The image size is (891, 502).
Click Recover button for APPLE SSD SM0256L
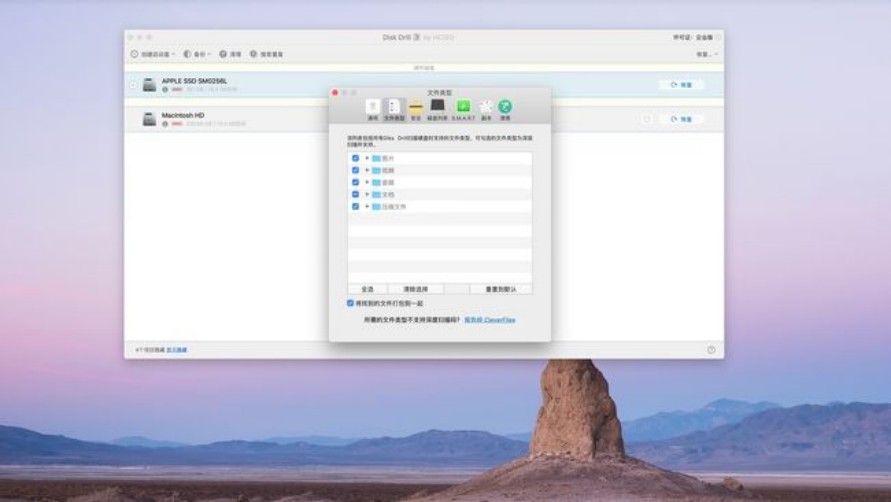coord(681,85)
